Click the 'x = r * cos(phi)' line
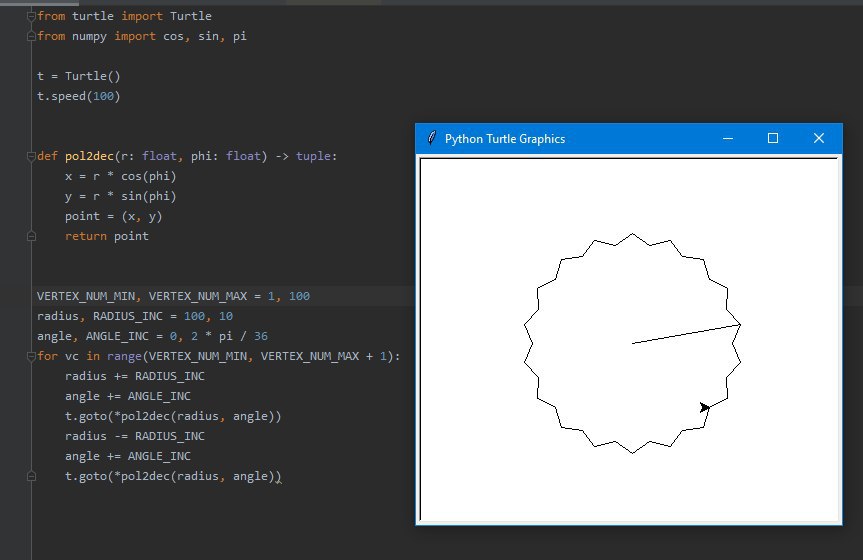Image resolution: width=863 pixels, height=560 pixels. [x=121, y=176]
